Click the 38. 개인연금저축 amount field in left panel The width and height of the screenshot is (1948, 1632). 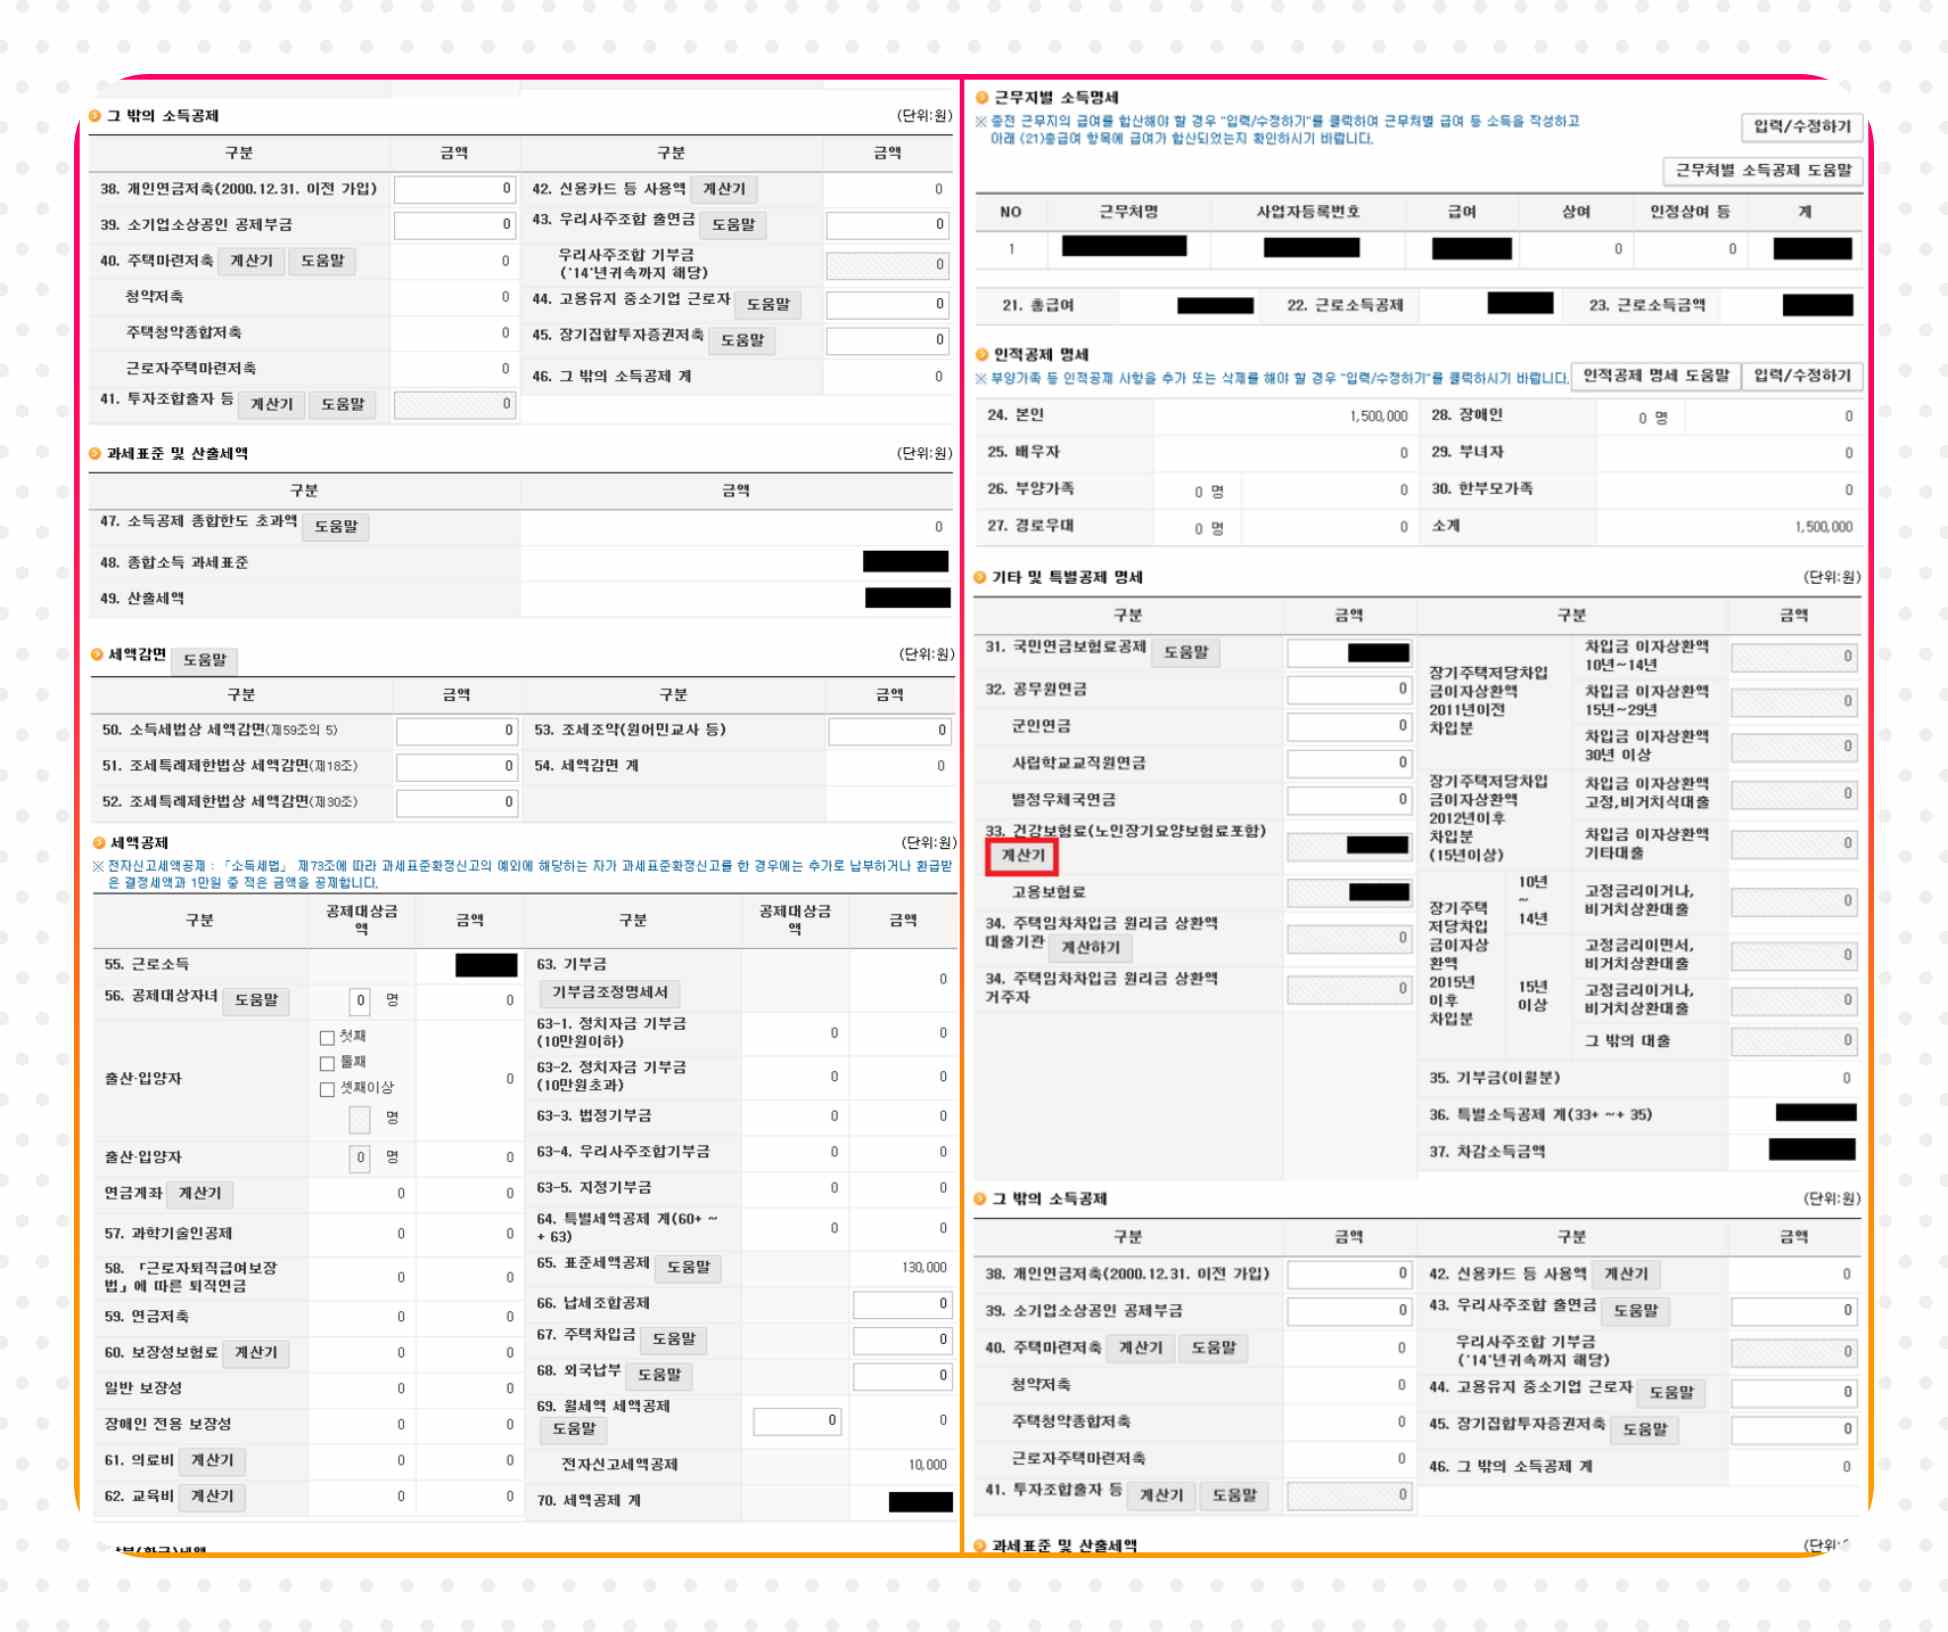click(454, 189)
